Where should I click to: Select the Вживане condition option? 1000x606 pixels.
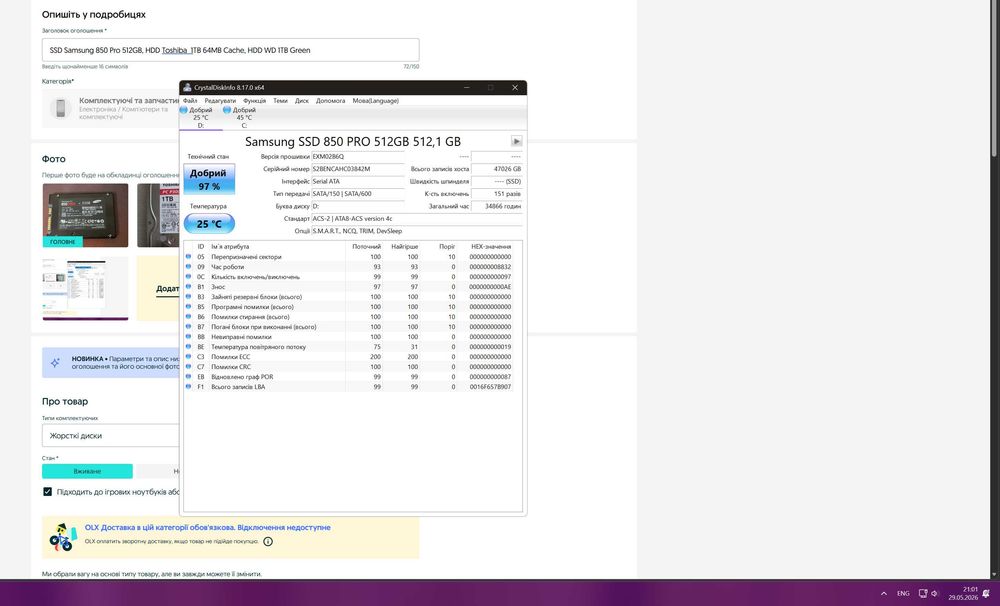pos(87,471)
